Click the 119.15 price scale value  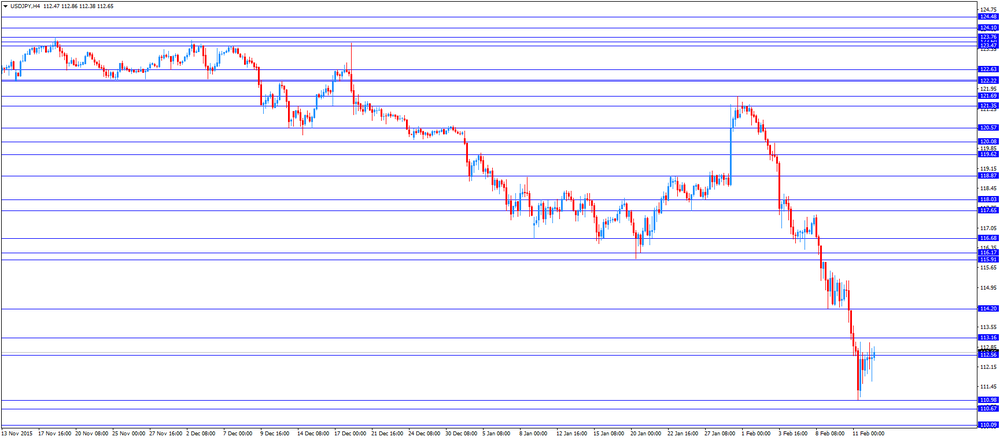pyautogui.click(x=989, y=169)
